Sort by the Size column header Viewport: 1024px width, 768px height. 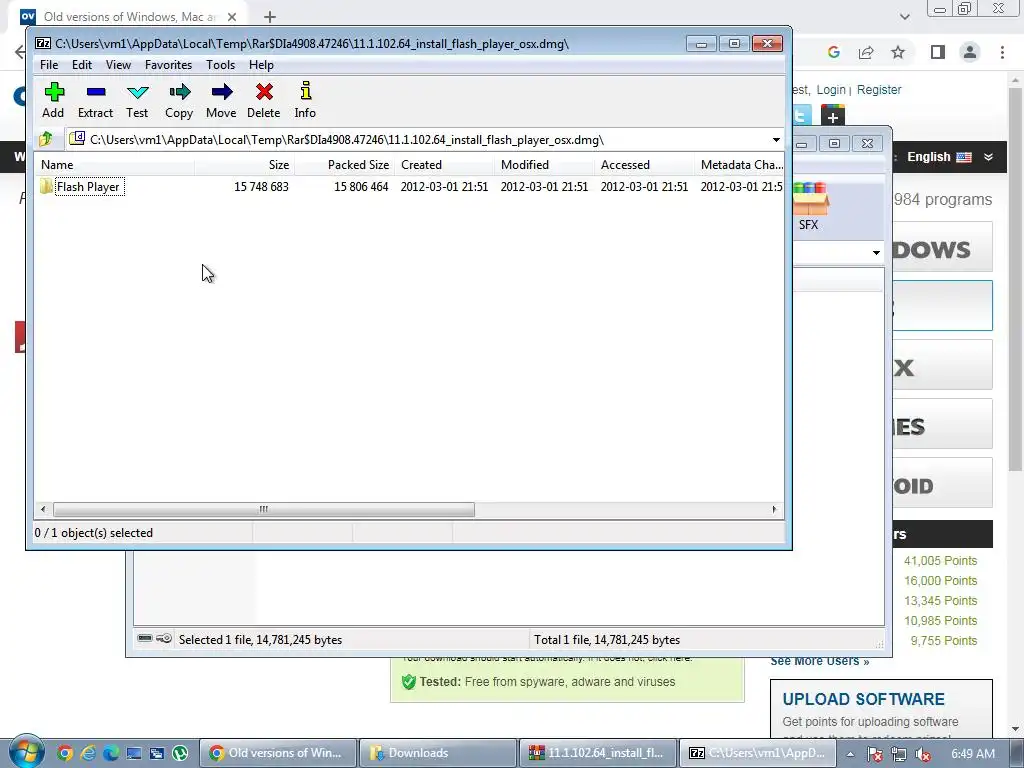pyautogui.click(x=244, y=165)
